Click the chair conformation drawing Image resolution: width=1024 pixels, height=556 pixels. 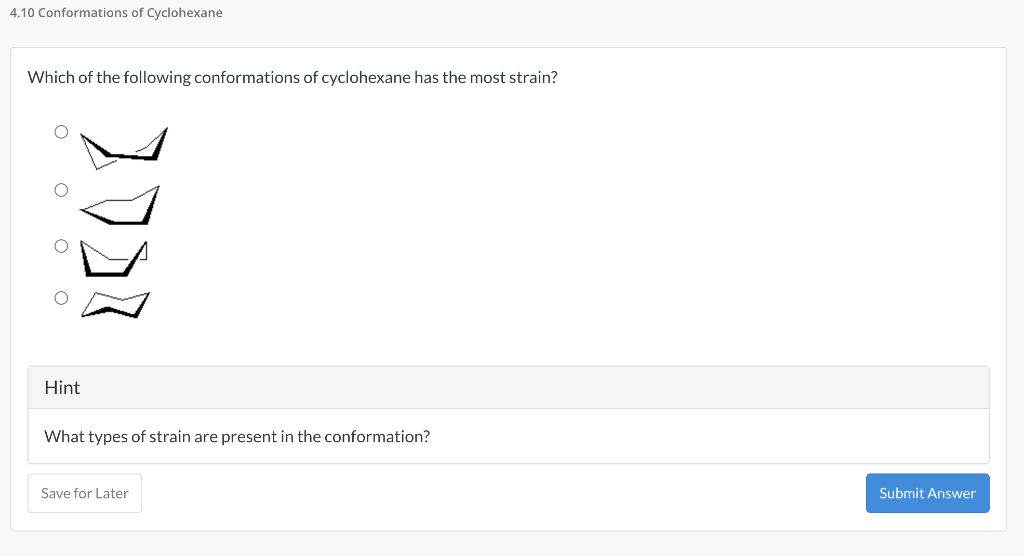[x=115, y=304]
